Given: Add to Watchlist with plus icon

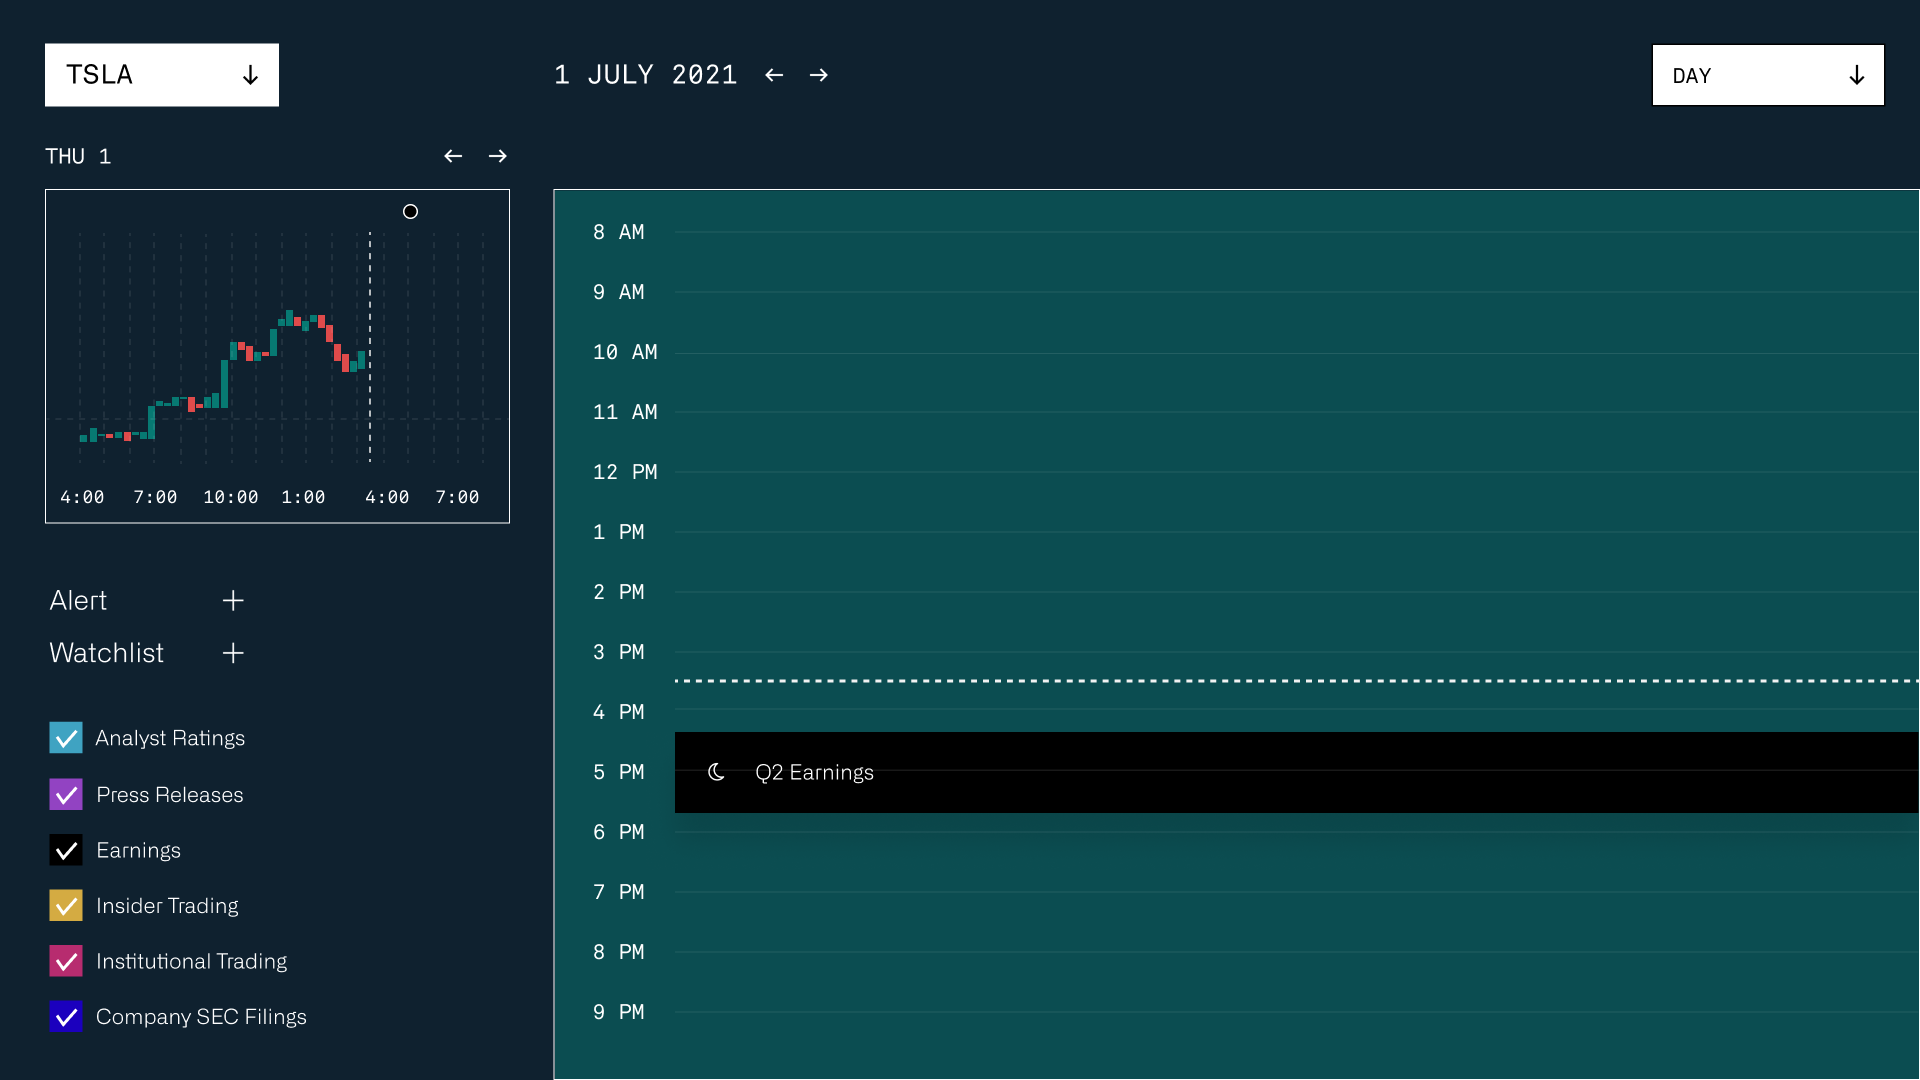Looking at the screenshot, I should click(233, 653).
